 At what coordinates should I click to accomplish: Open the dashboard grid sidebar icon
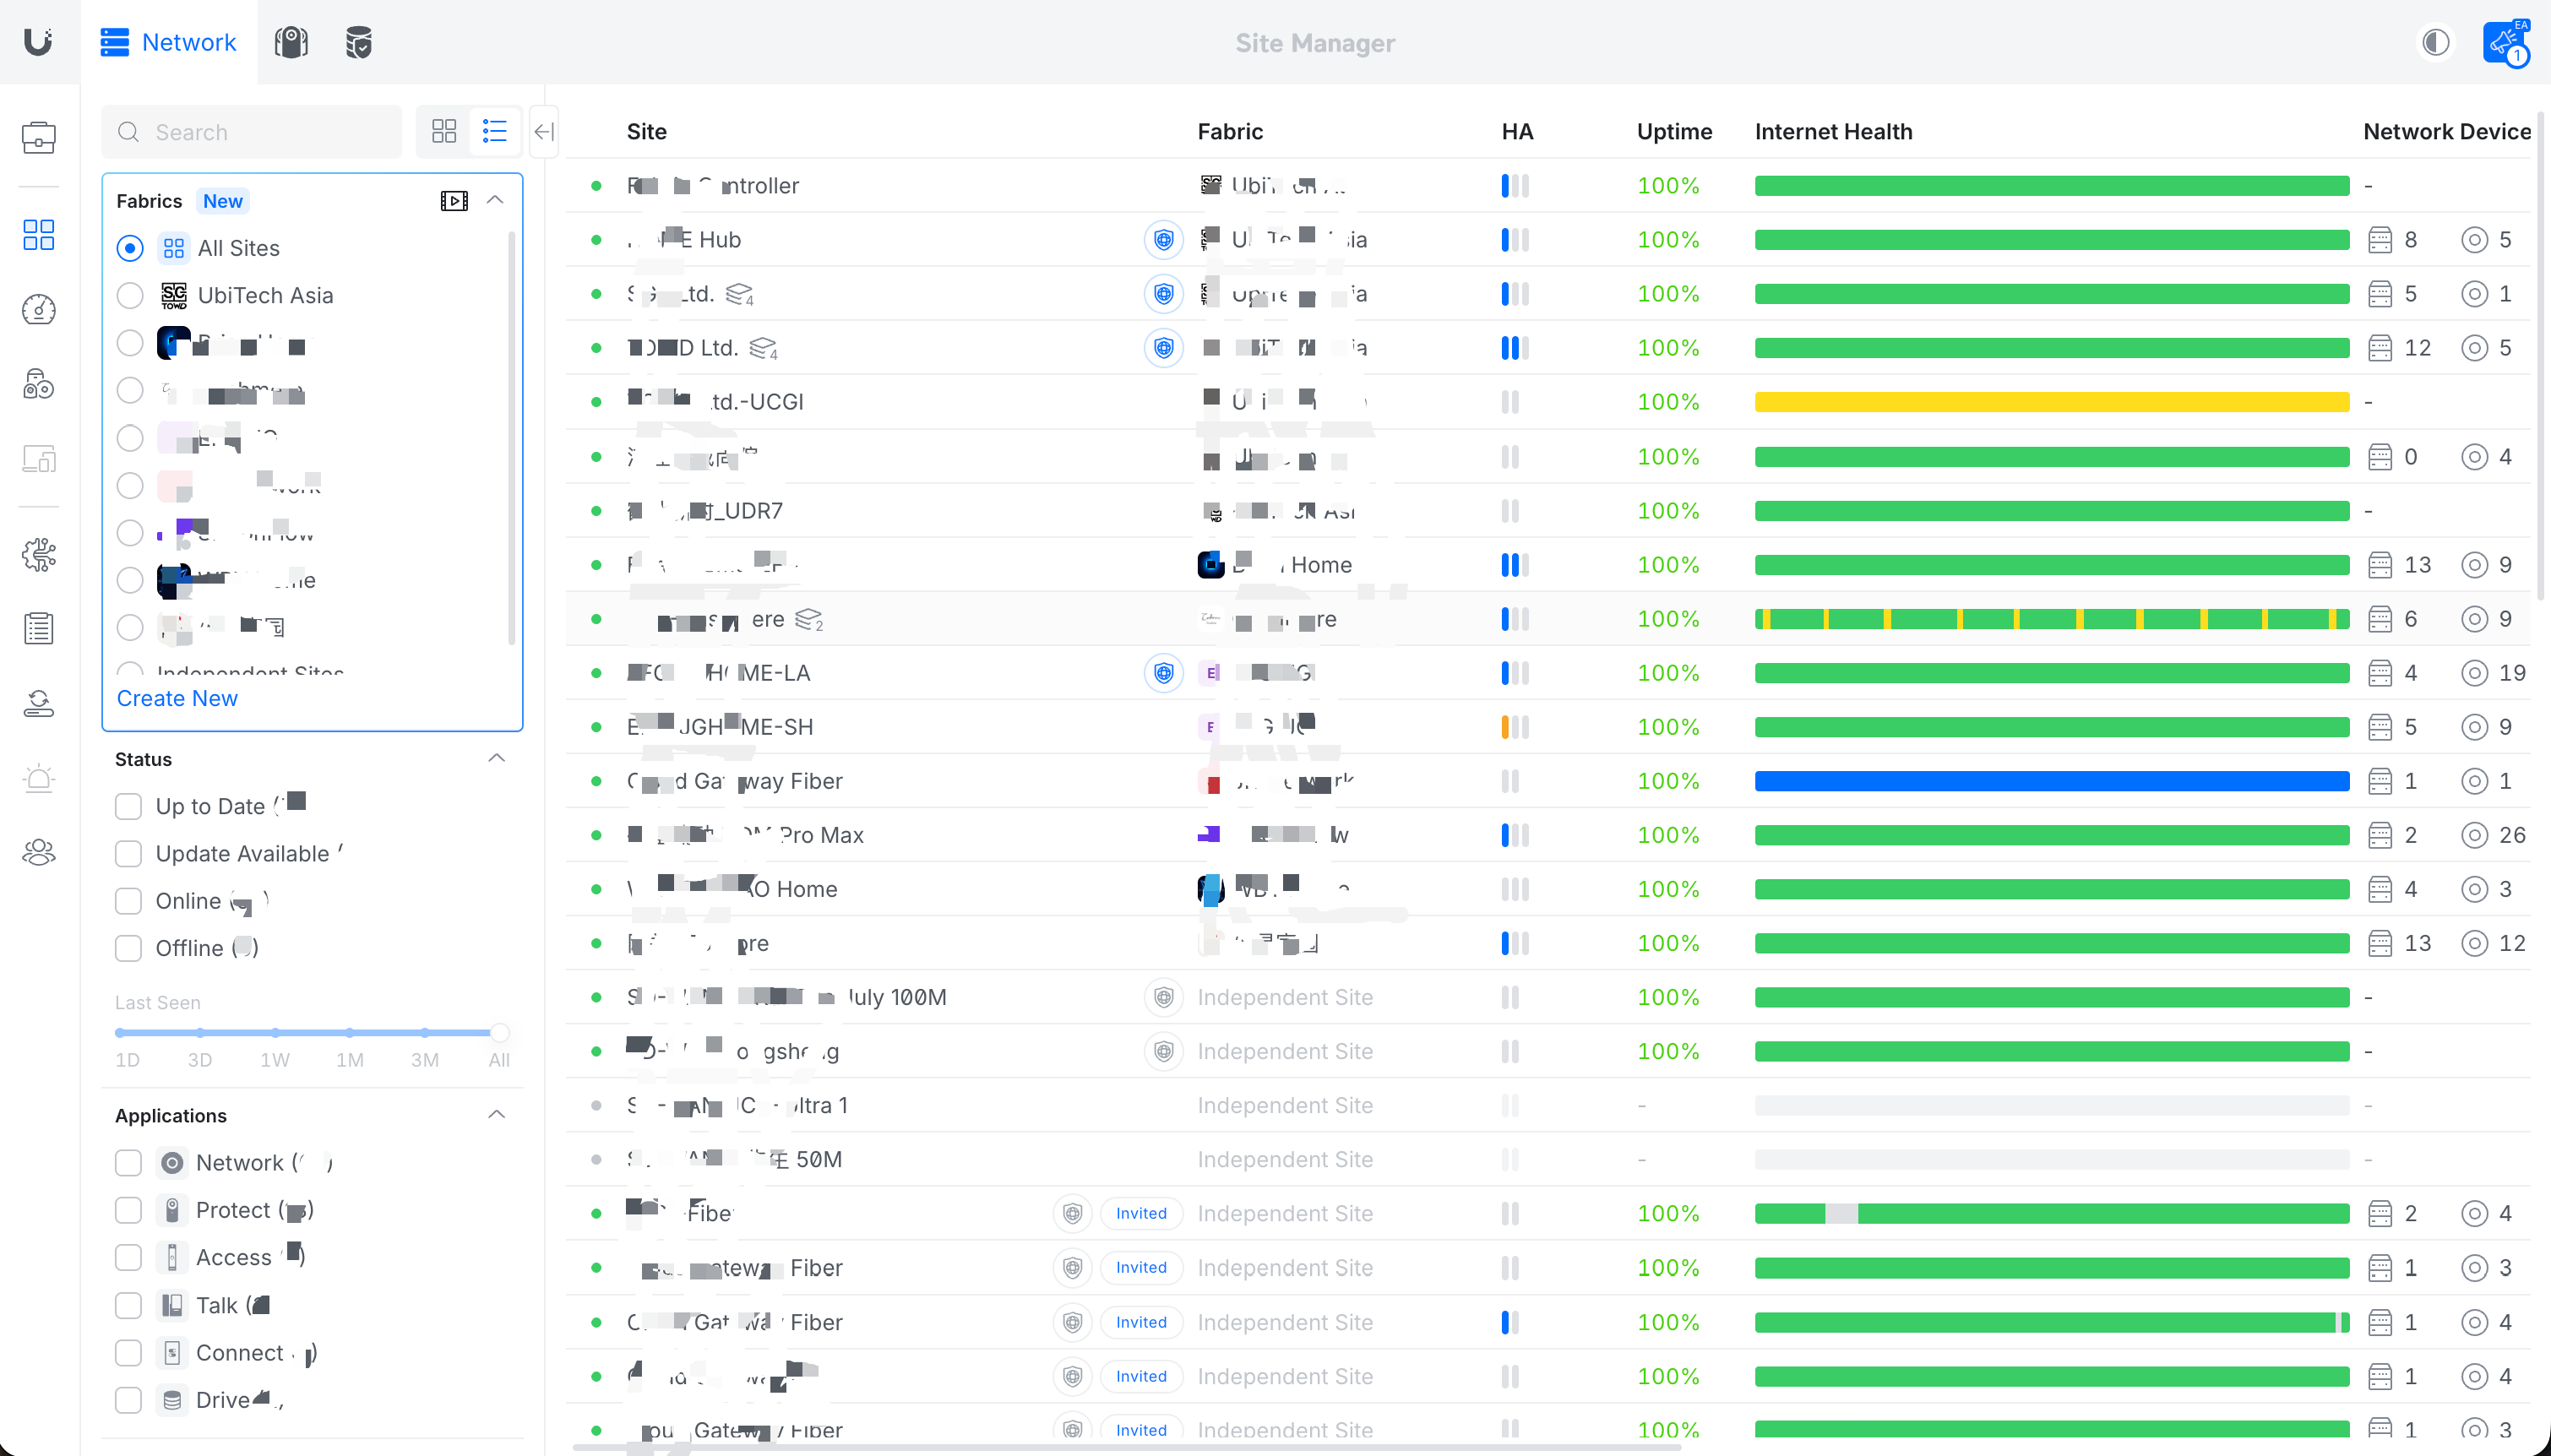38,235
